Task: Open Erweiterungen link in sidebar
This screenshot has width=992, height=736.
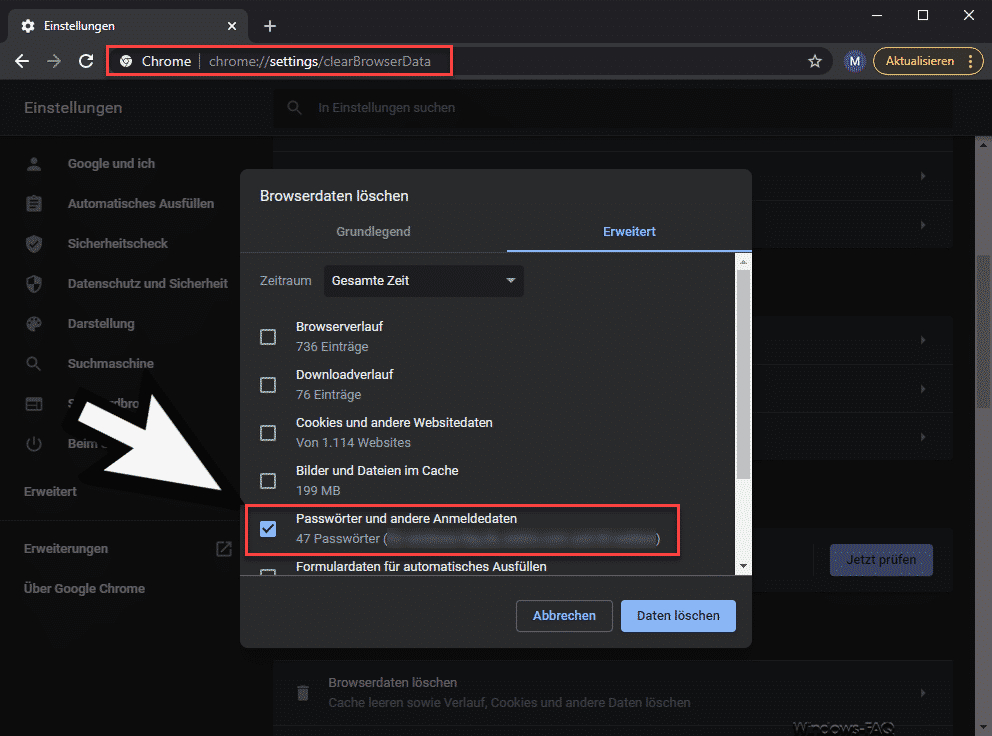Action: [66, 549]
